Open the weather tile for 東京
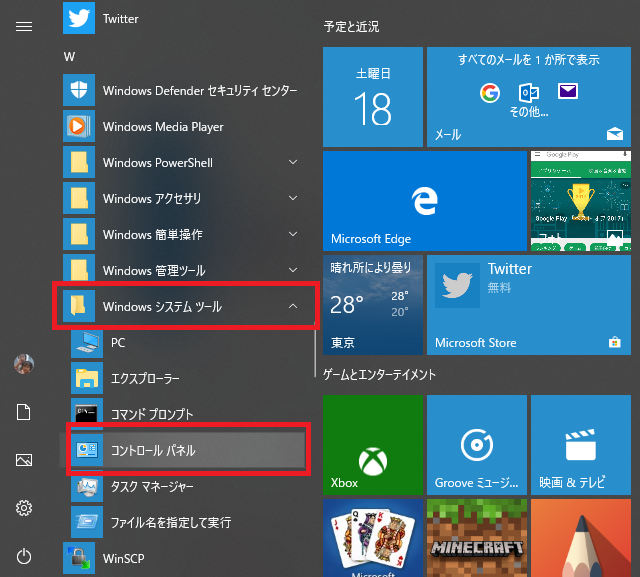The height and width of the screenshot is (577, 640). [x=373, y=305]
